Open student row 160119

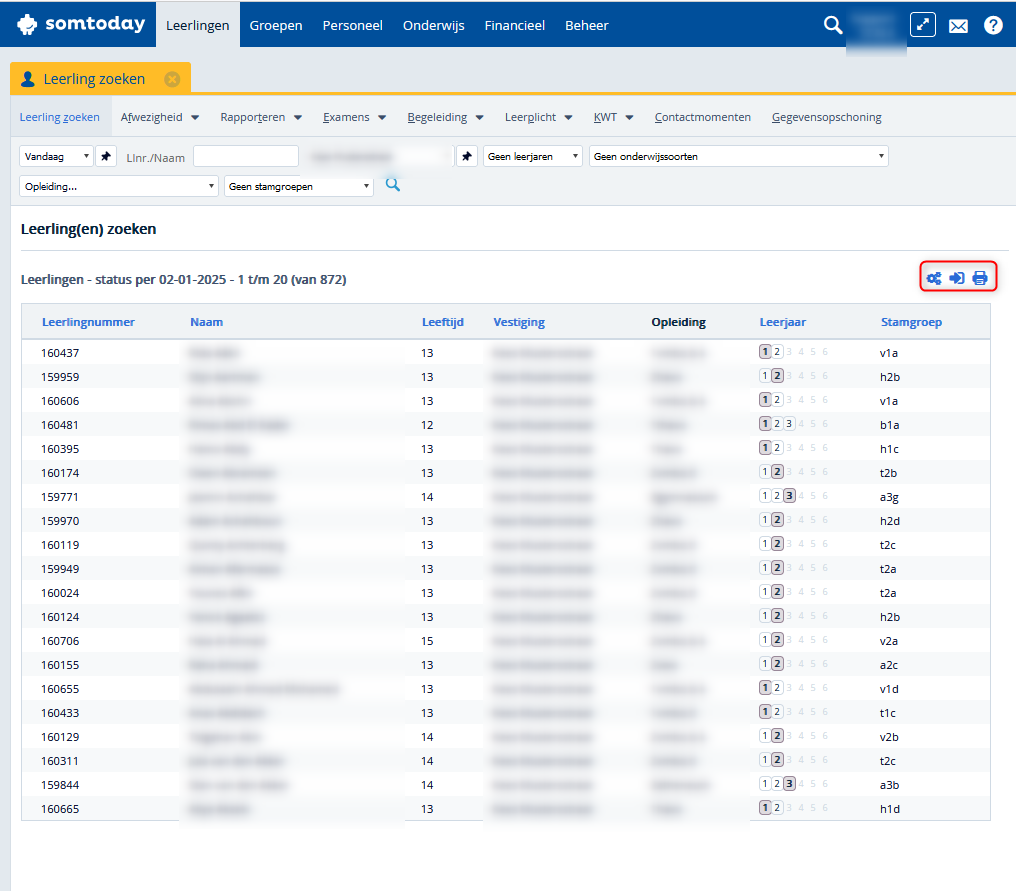pos(505,544)
